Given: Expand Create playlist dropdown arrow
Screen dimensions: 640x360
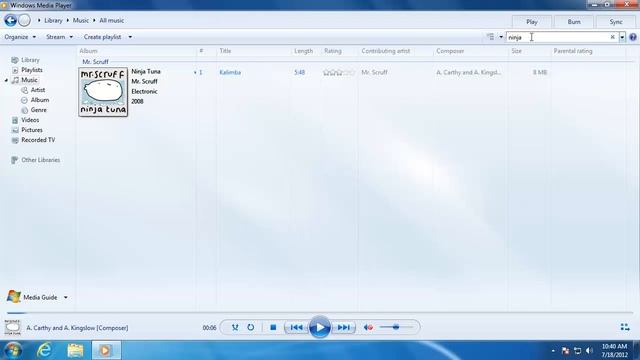Looking at the screenshot, I should [x=130, y=37].
